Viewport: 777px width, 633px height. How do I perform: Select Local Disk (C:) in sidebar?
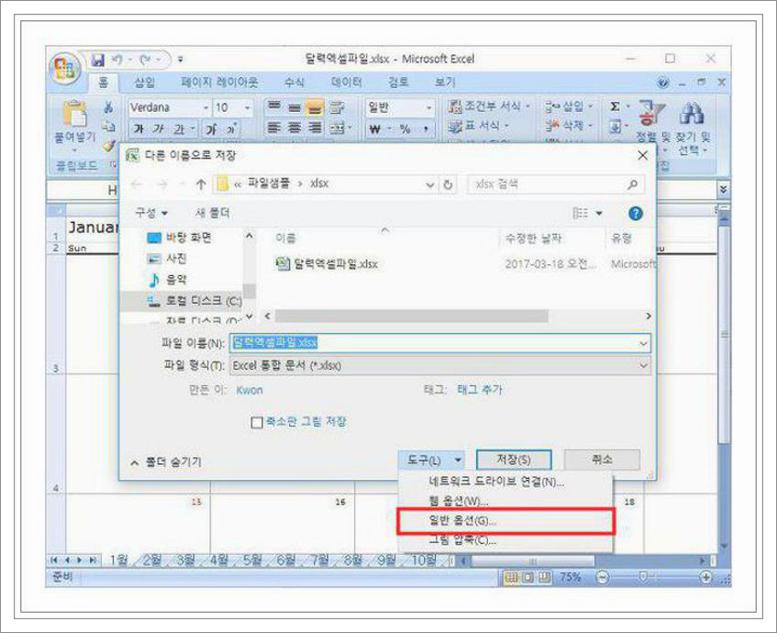pyautogui.click(x=194, y=301)
